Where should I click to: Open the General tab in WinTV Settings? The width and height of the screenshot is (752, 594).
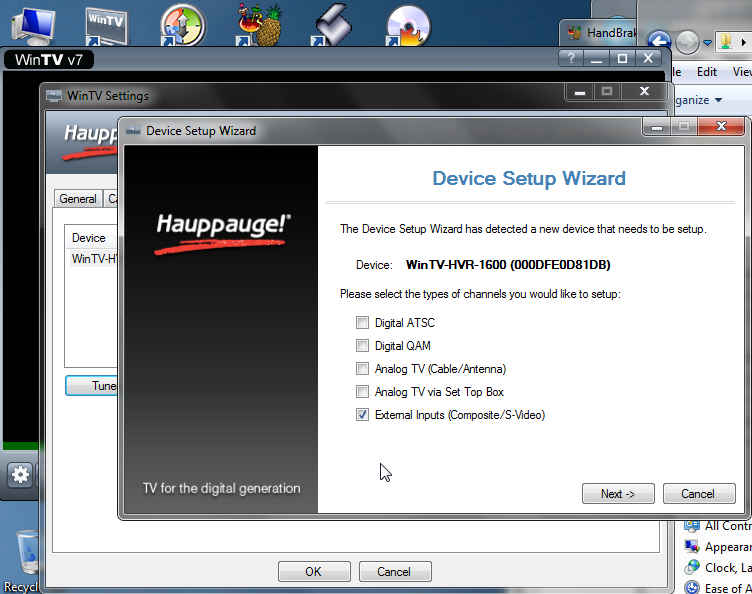pos(78,198)
